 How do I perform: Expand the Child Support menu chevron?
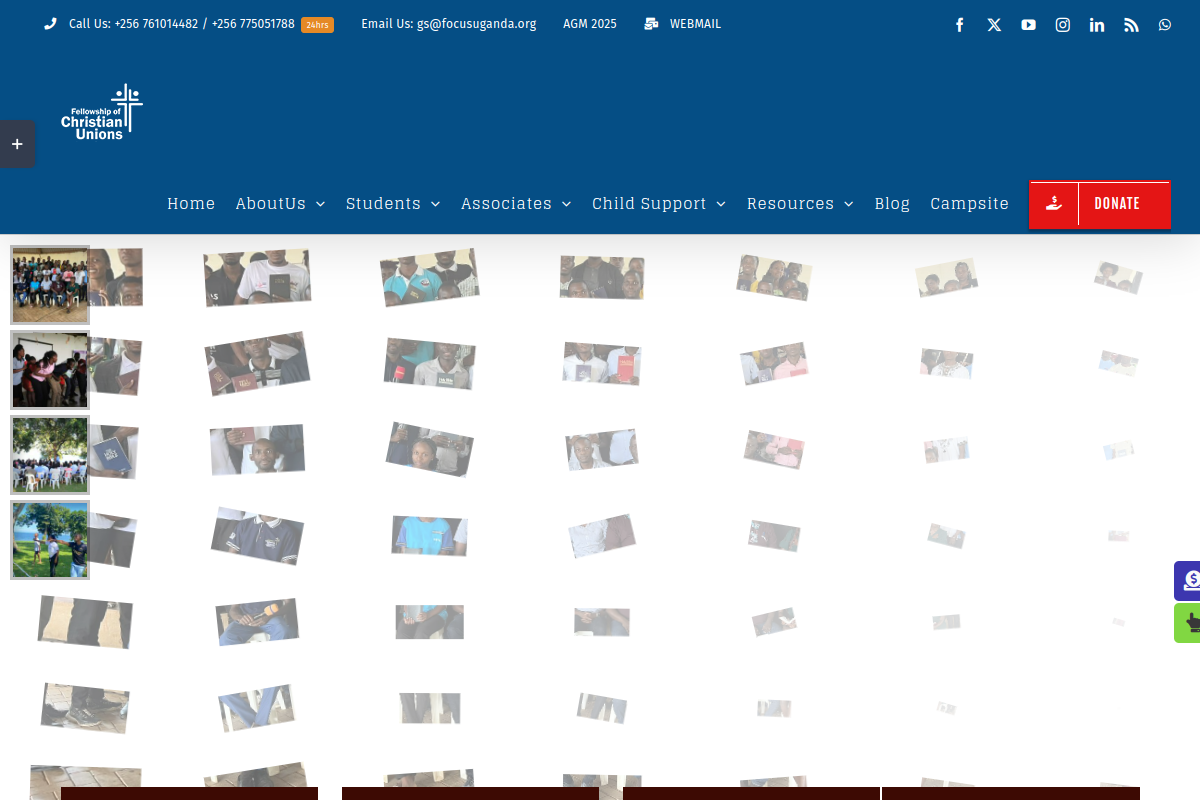click(721, 204)
